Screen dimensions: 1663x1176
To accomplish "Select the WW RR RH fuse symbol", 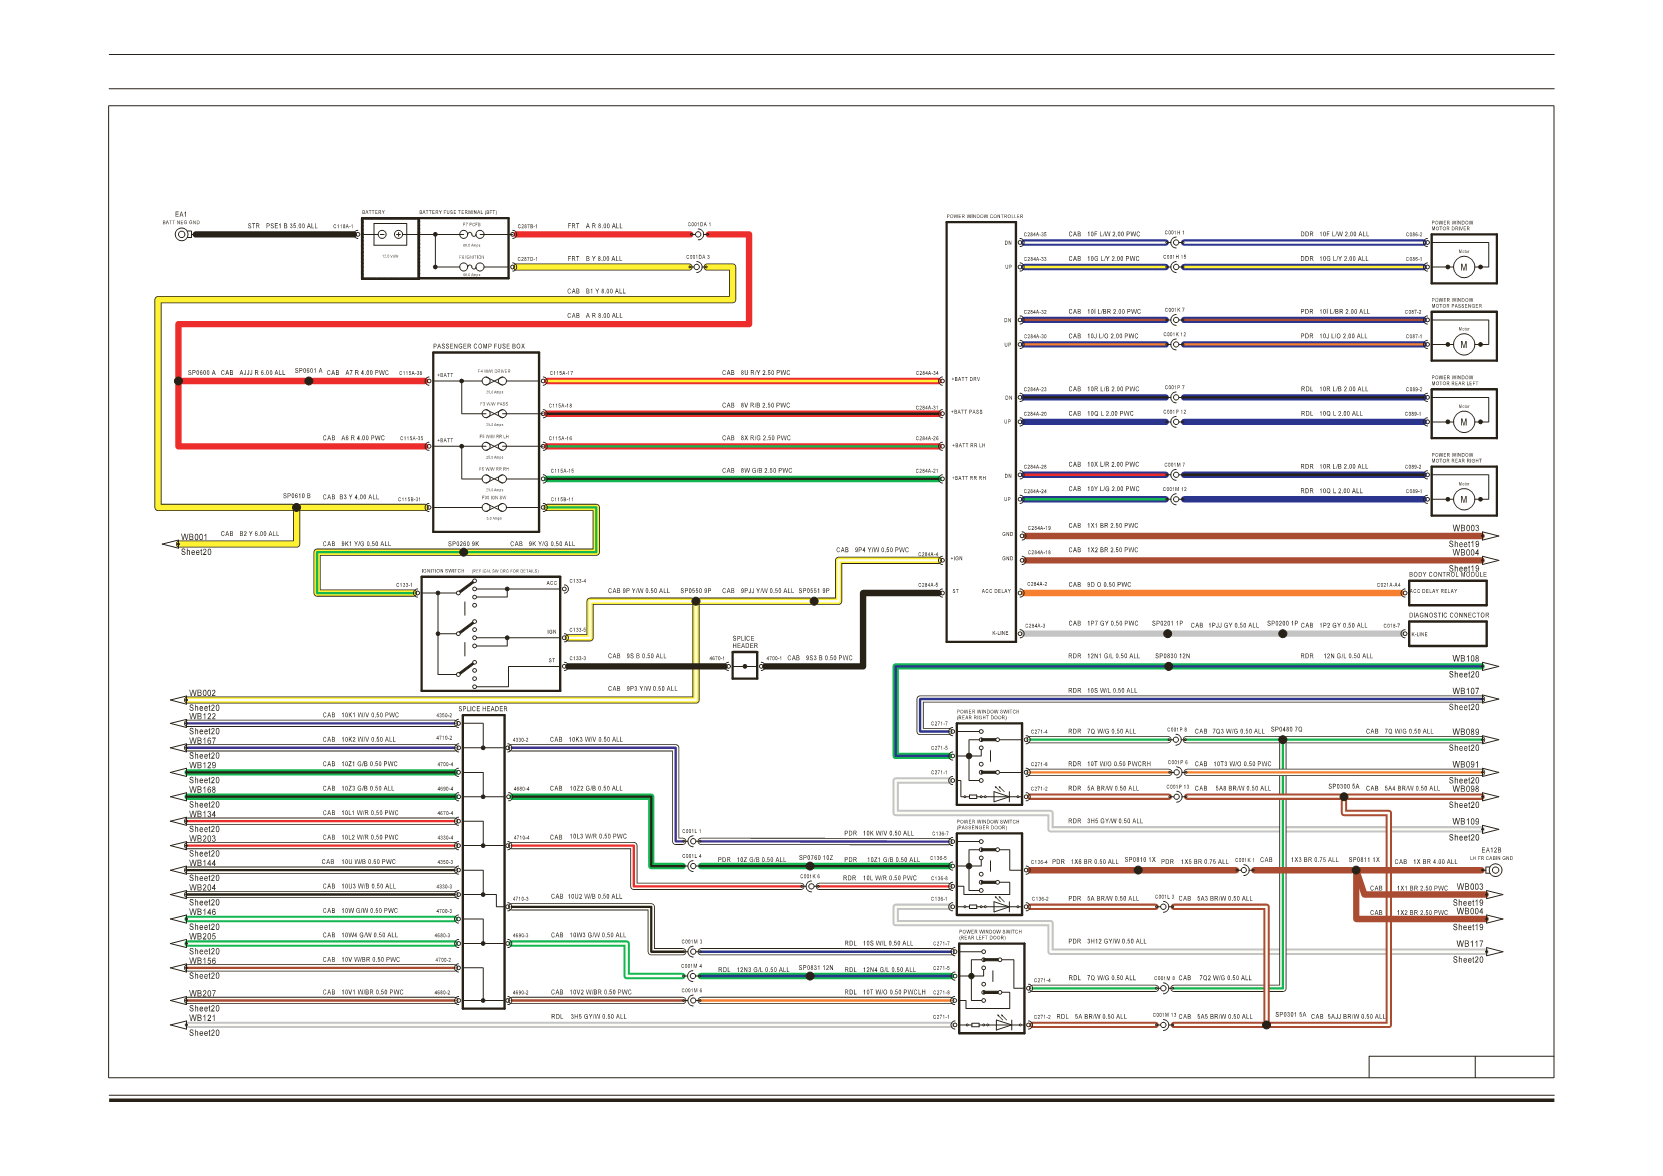I will pyautogui.click(x=494, y=479).
